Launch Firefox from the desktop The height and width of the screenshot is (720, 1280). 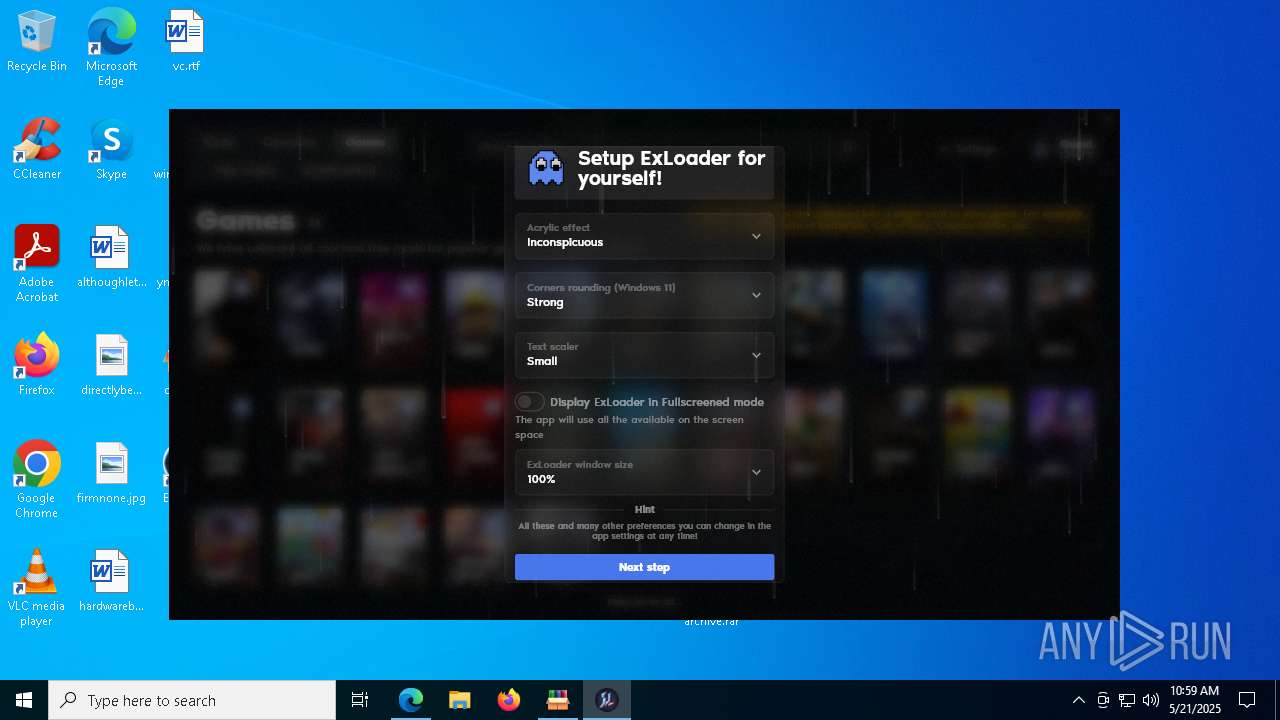coord(37,366)
